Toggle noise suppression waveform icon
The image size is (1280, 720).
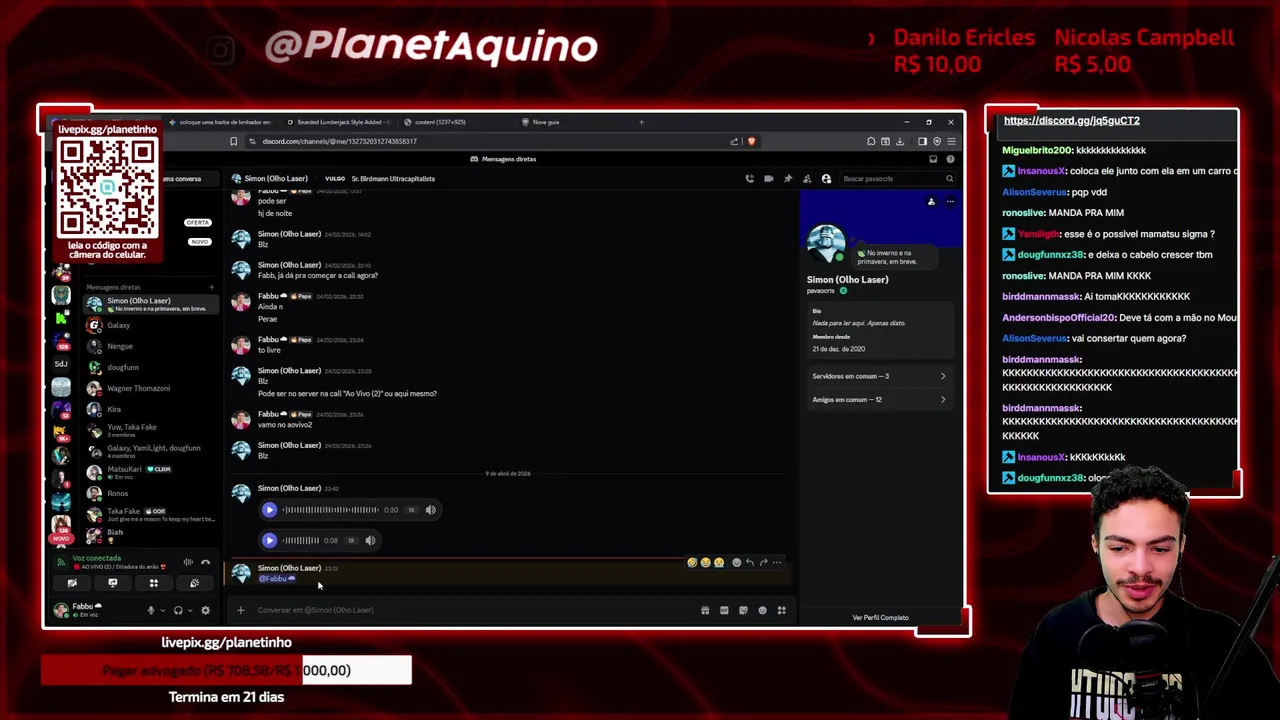pos(187,562)
